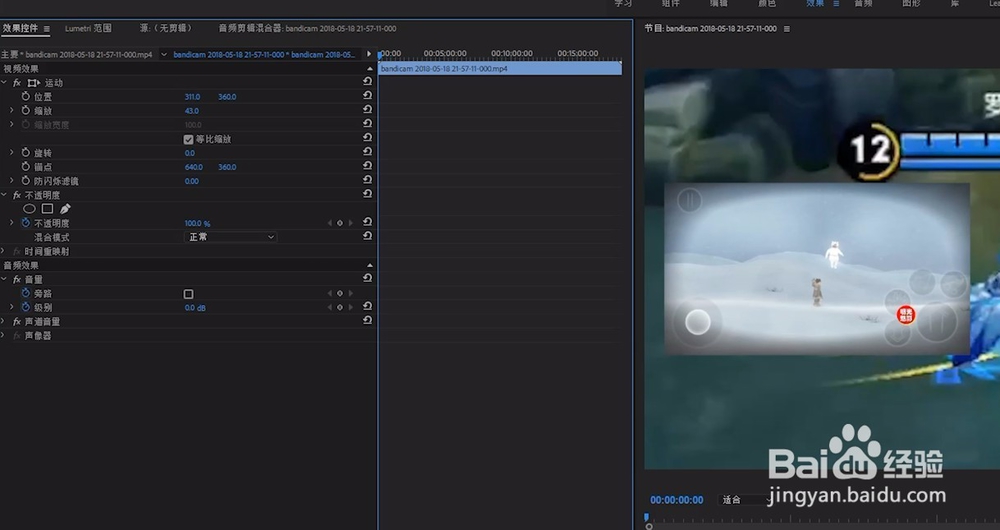Click the 级别 value 0.0 dB
This screenshot has width=1000, height=530.
[x=195, y=307]
